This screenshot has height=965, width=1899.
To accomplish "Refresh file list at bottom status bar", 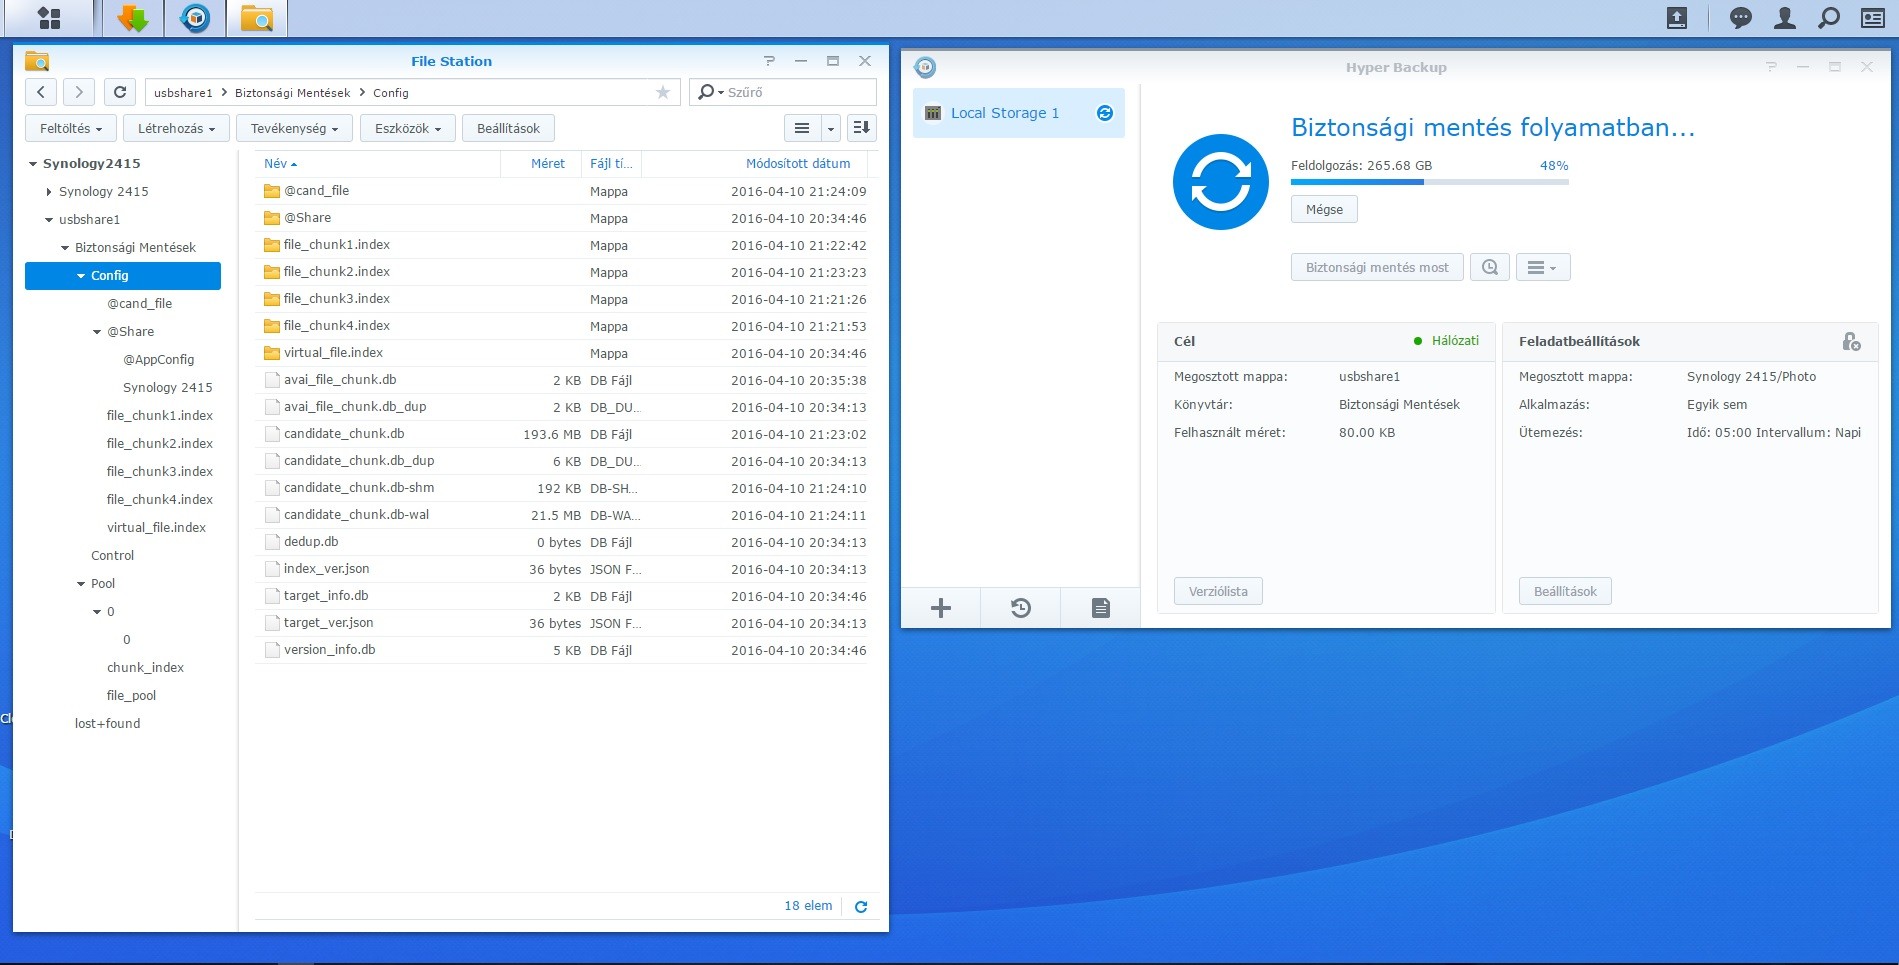I will click(861, 907).
